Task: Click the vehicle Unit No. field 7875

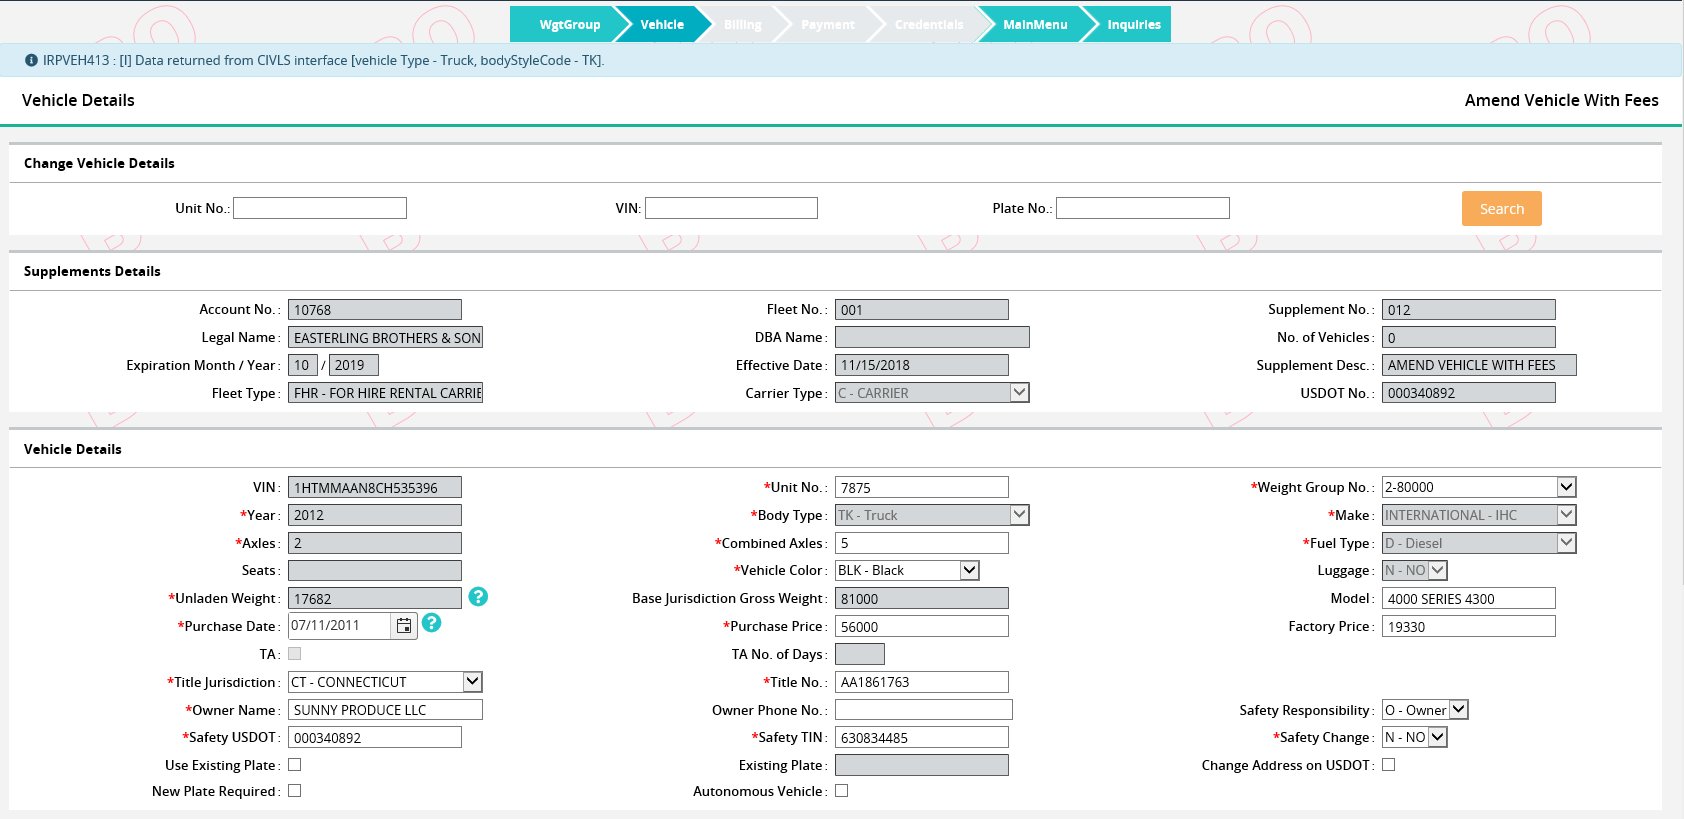Action: (922, 487)
